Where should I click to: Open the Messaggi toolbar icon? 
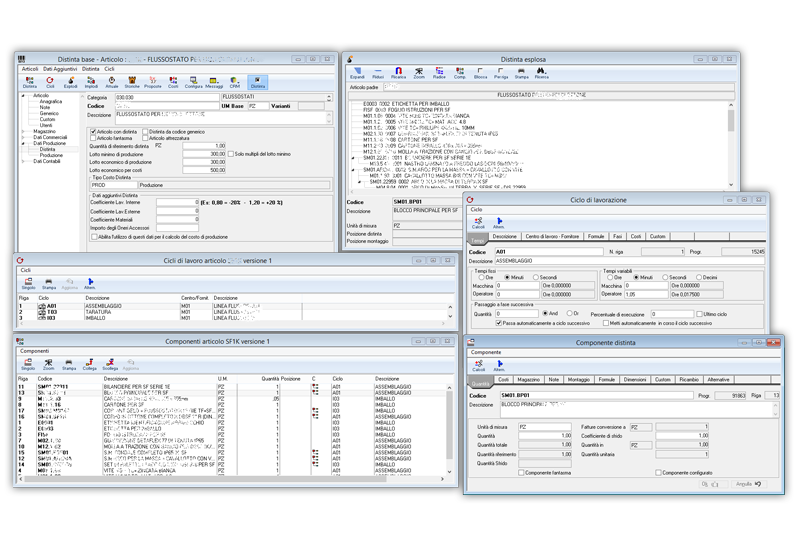tap(214, 82)
